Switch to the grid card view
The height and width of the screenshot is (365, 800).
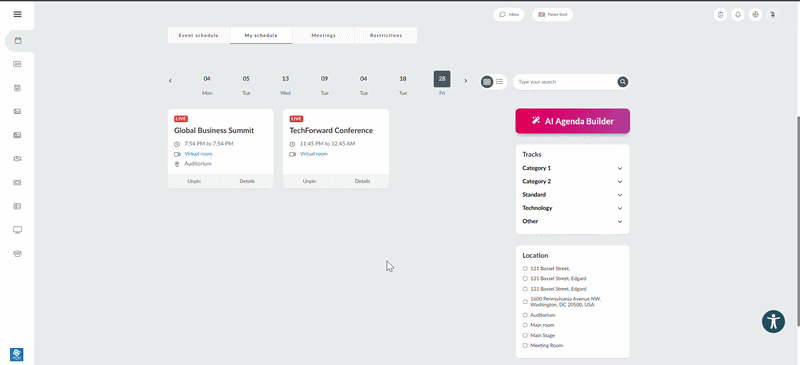487,82
